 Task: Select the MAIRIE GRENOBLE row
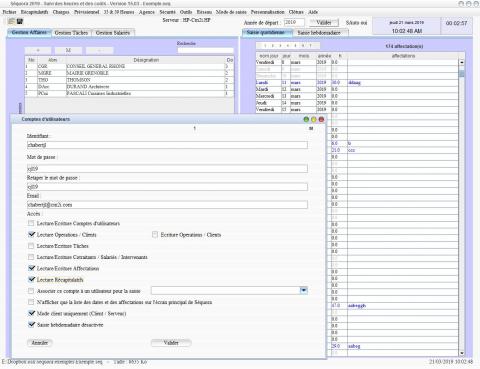click(x=129, y=73)
